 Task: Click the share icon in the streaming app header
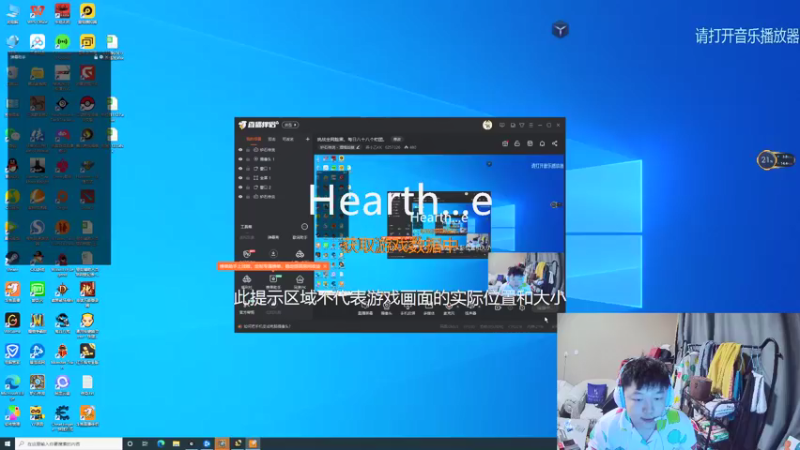(555, 144)
